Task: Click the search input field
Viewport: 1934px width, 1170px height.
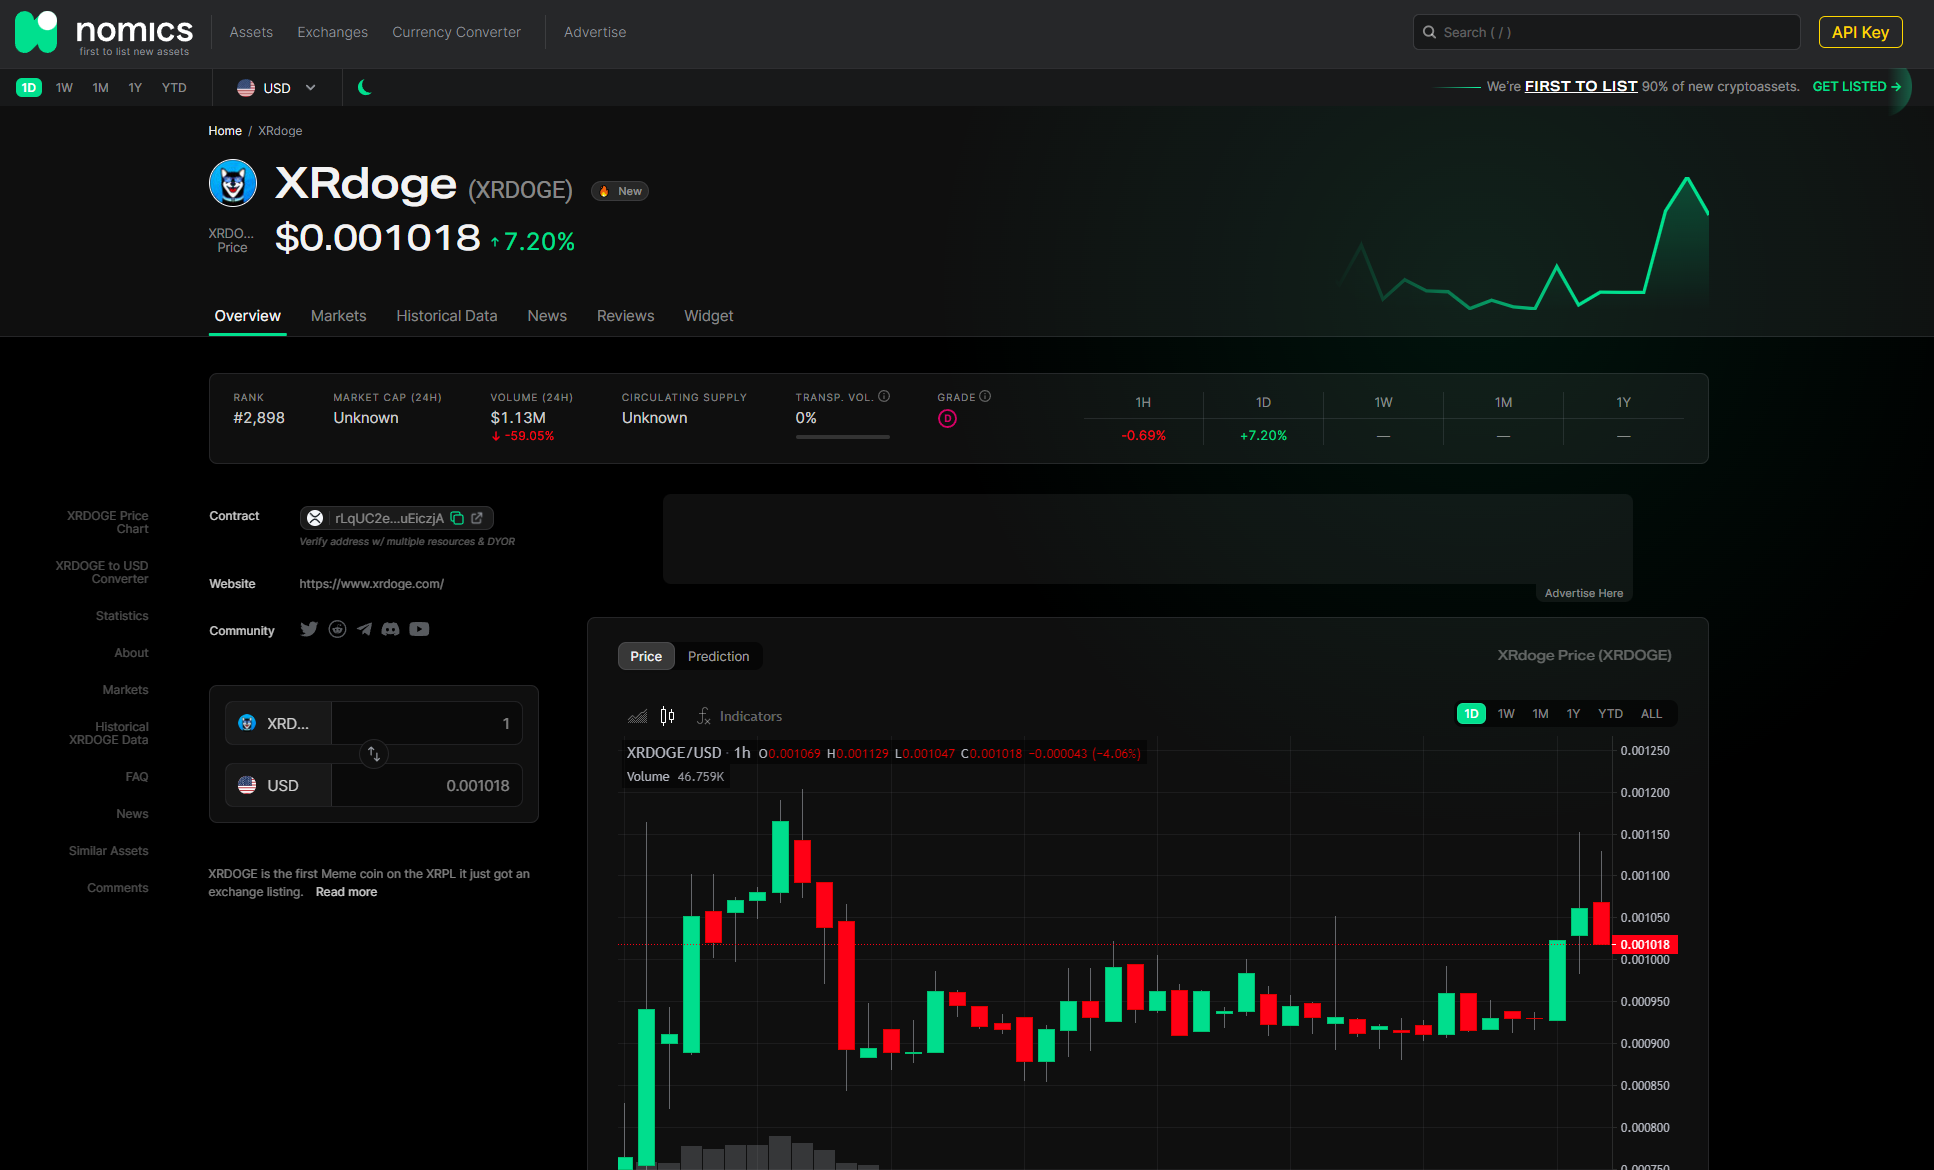Action: click(x=1605, y=32)
